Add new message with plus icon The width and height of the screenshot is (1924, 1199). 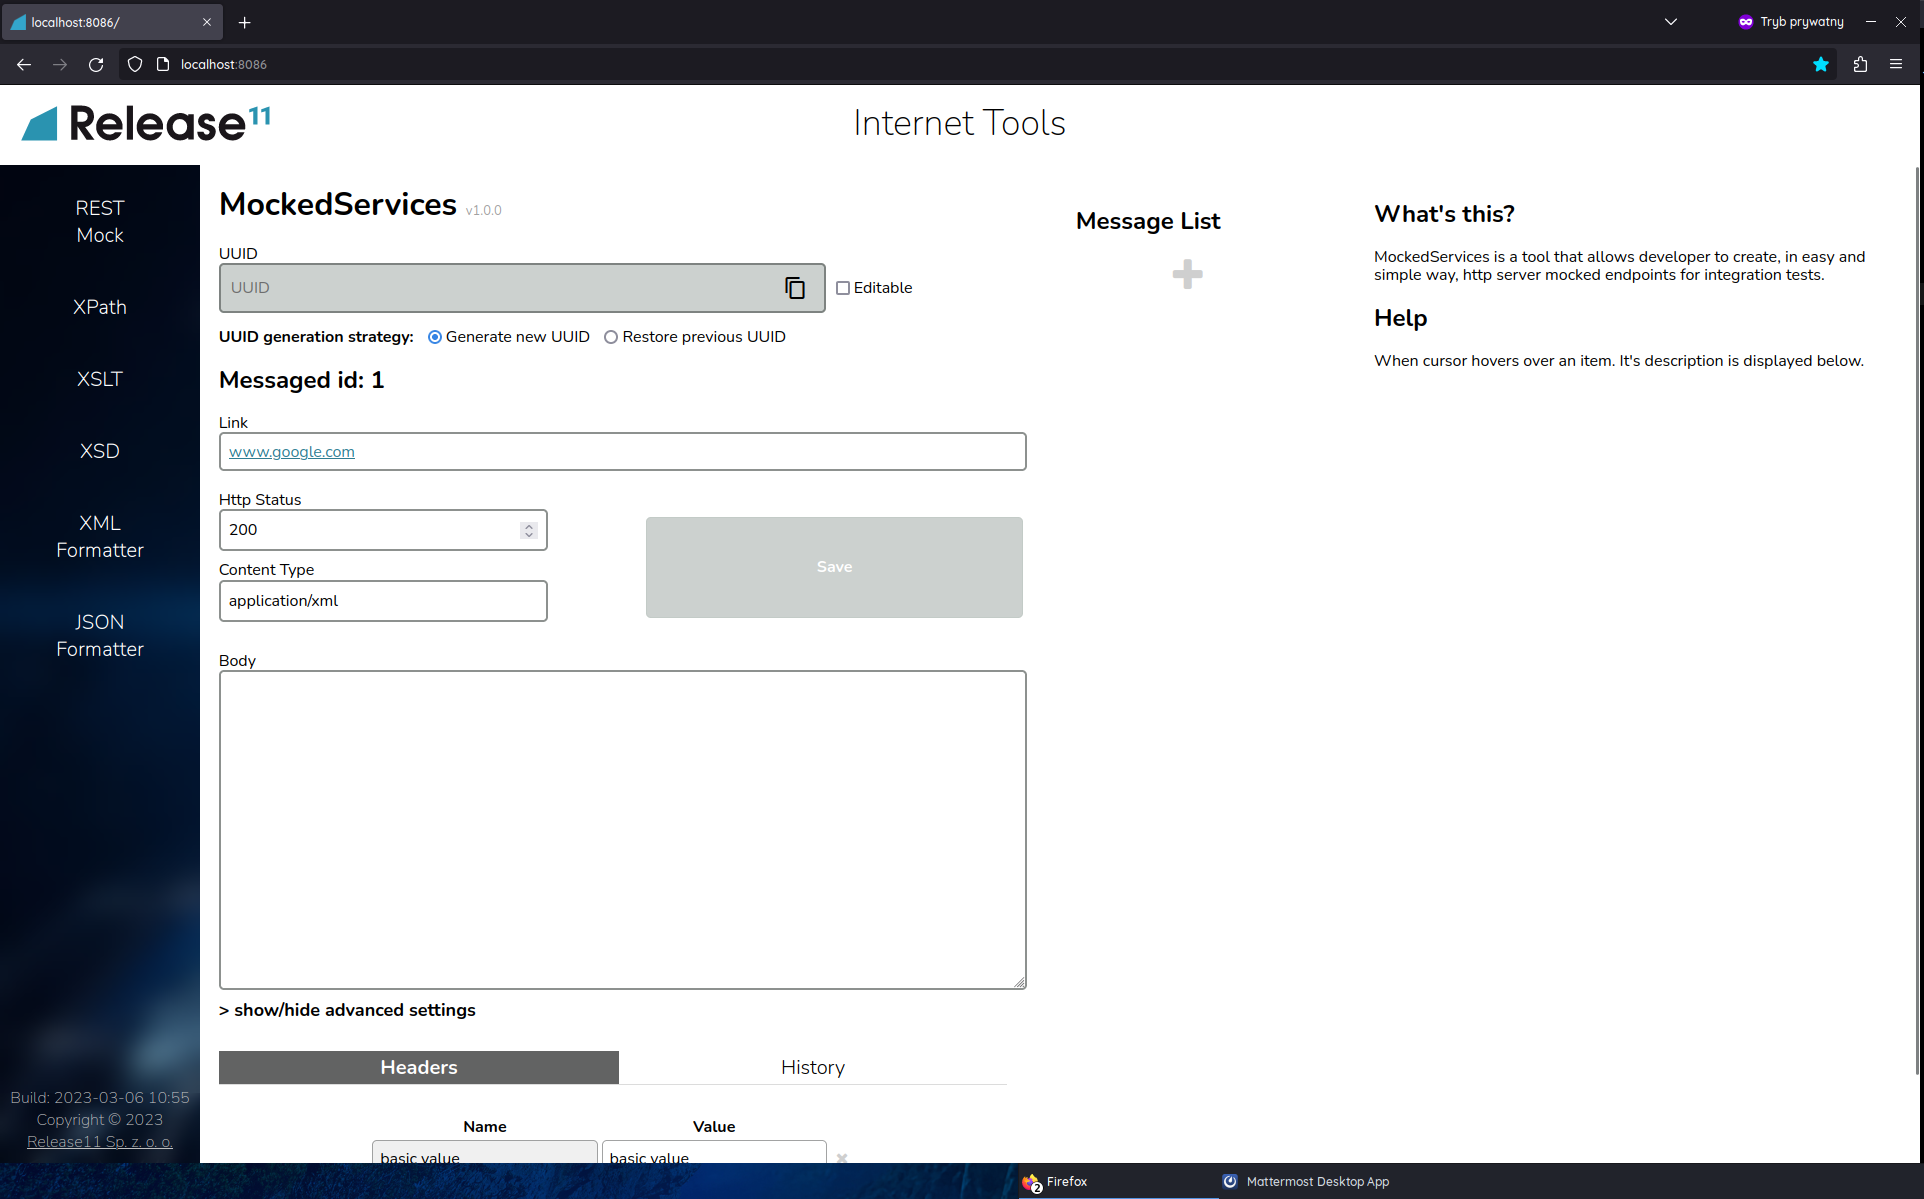pyautogui.click(x=1187, y=274)
